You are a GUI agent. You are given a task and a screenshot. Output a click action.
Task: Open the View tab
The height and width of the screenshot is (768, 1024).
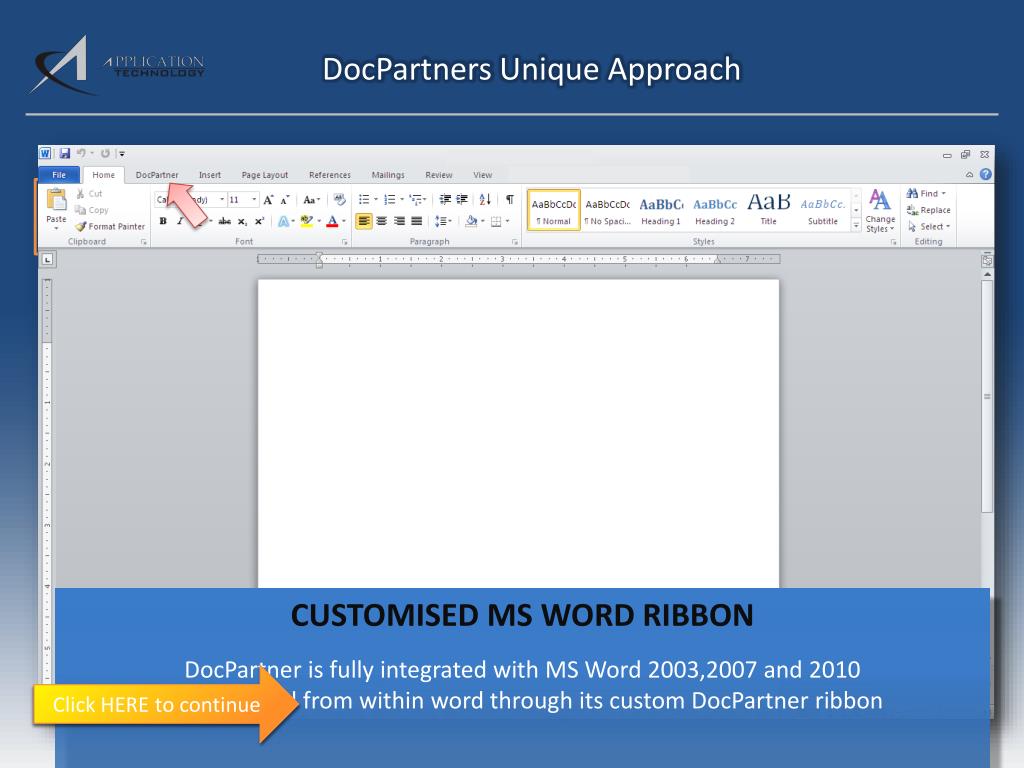(483, 175)
